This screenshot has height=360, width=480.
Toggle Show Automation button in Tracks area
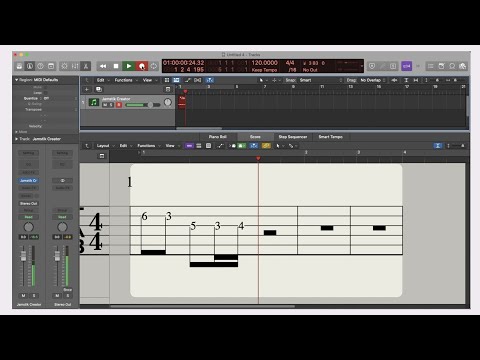pos(188,80)
